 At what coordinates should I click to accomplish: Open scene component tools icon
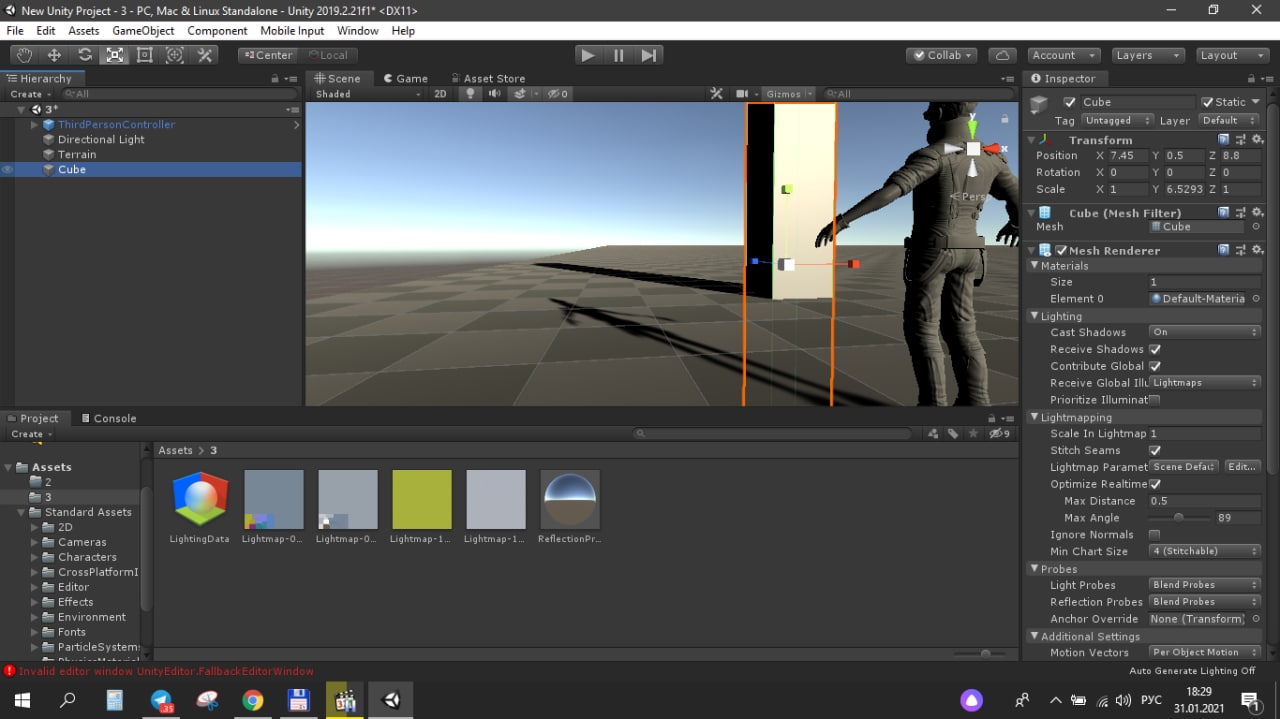pyautogui.click(x=716, y=94)
